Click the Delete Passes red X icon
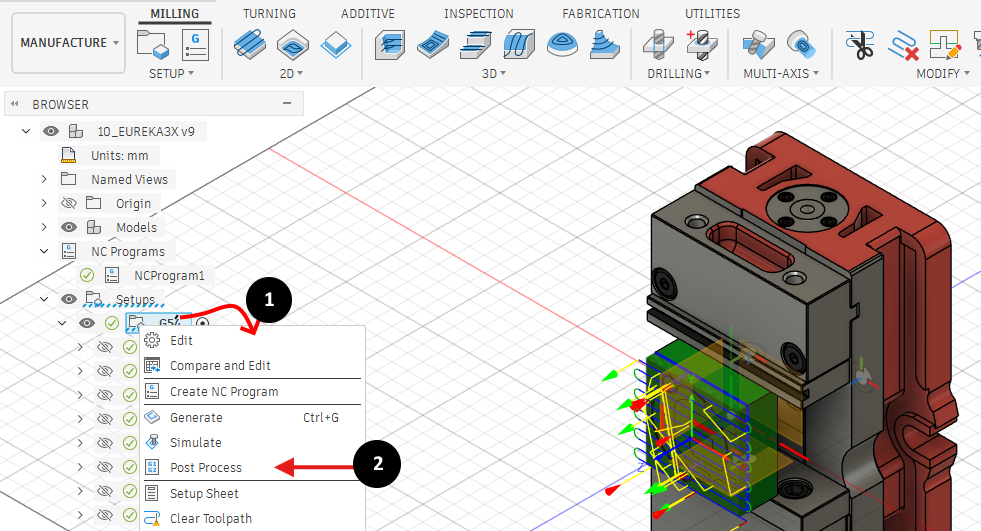 coord(903,45)
